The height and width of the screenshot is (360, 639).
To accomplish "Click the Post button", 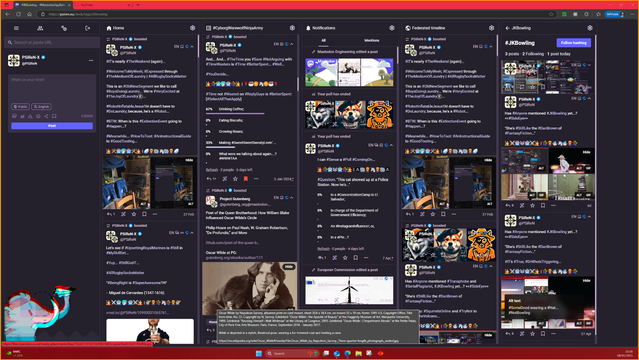I will coord(52,126).
